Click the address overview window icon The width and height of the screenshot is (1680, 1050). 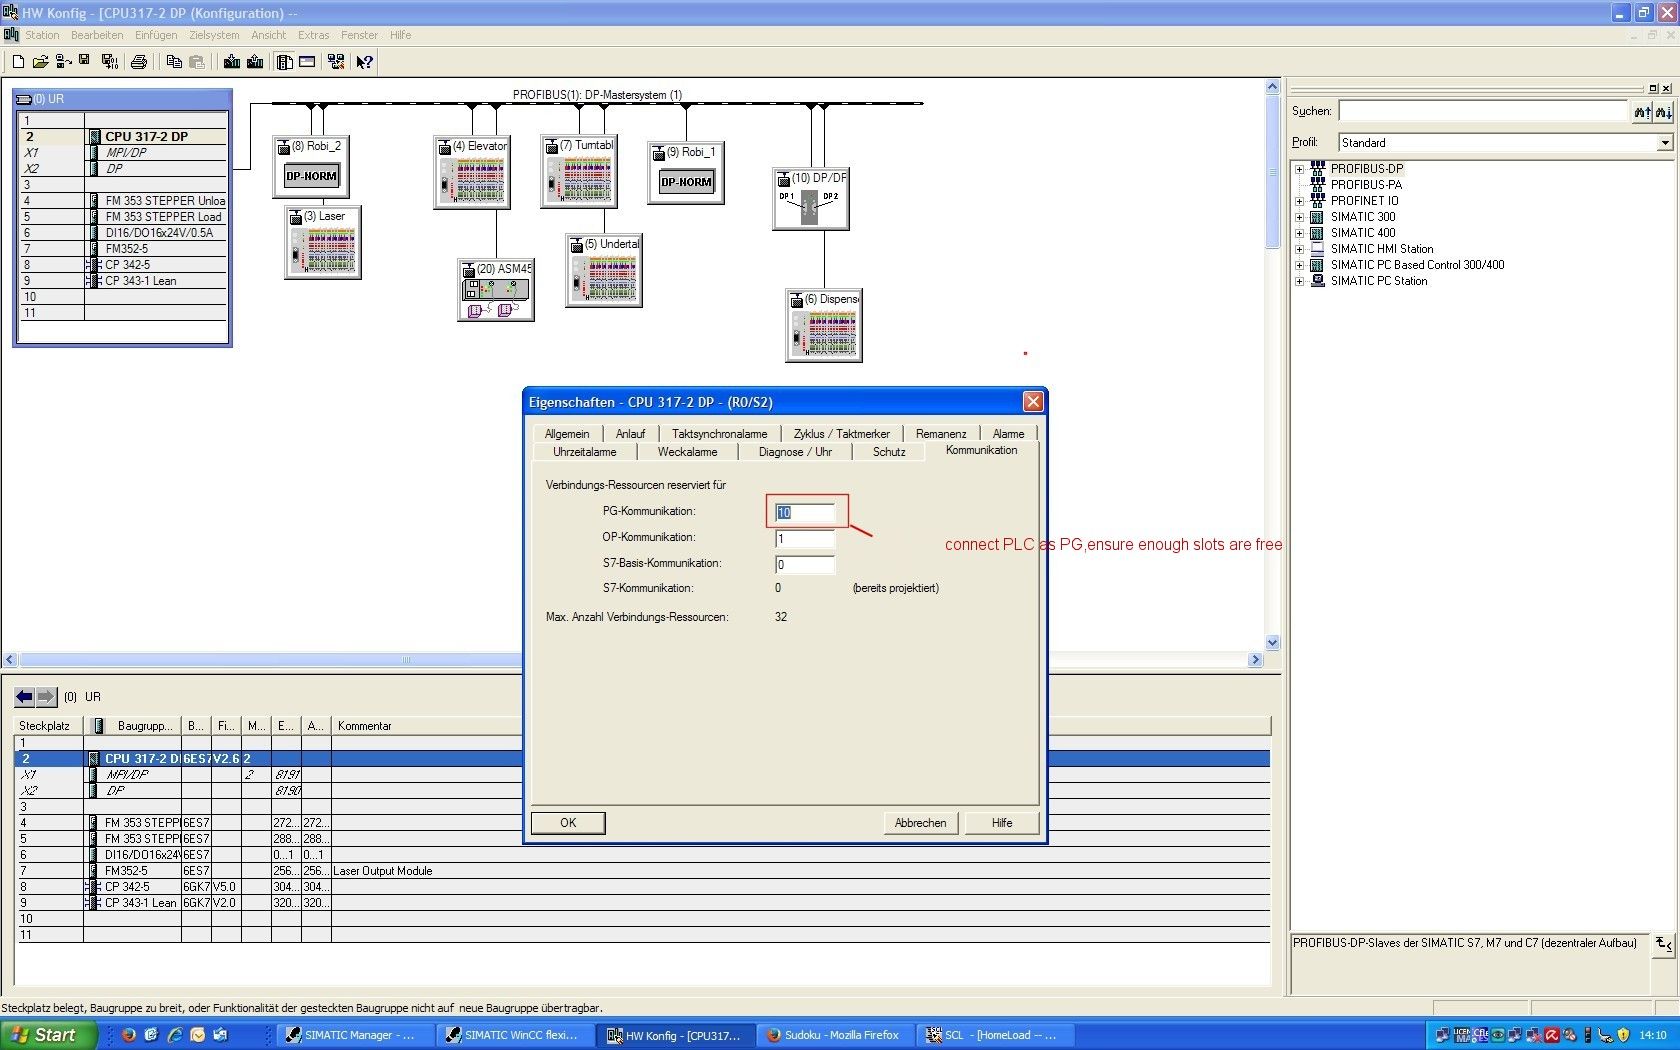(x=307, y=62)
